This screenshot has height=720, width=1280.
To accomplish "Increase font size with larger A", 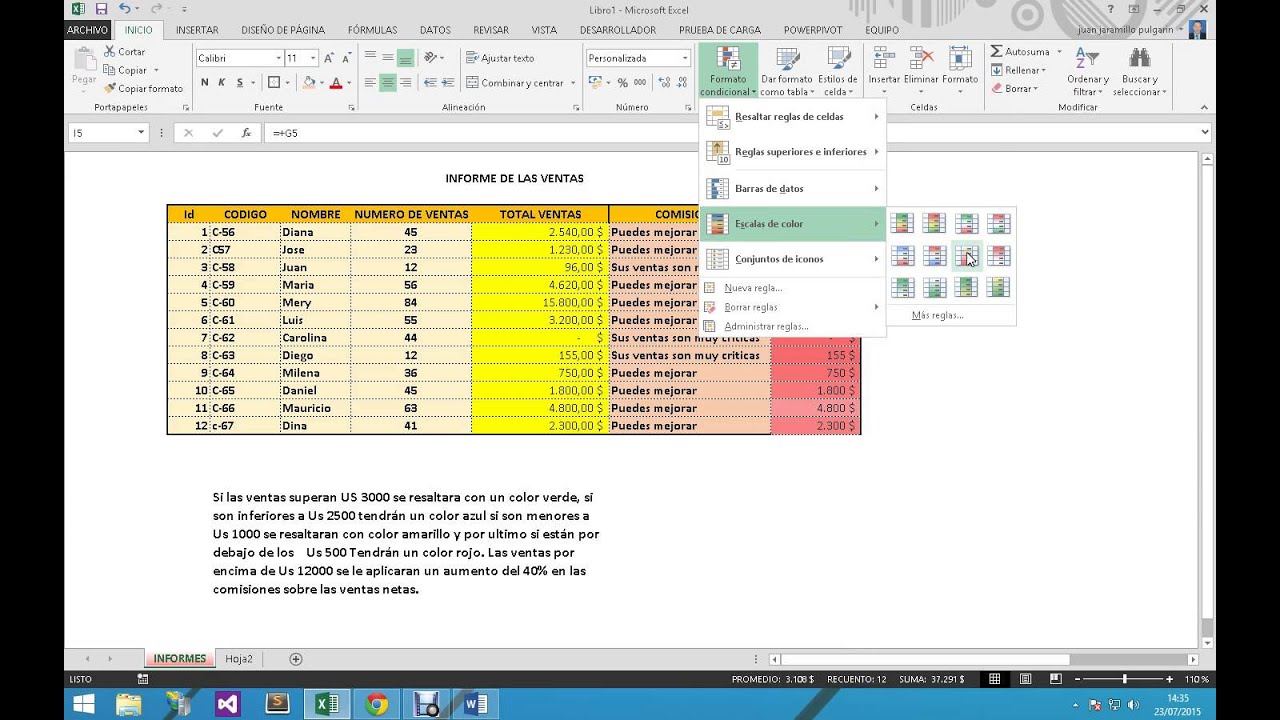I will pyautogui.click(x=329, y=58).
